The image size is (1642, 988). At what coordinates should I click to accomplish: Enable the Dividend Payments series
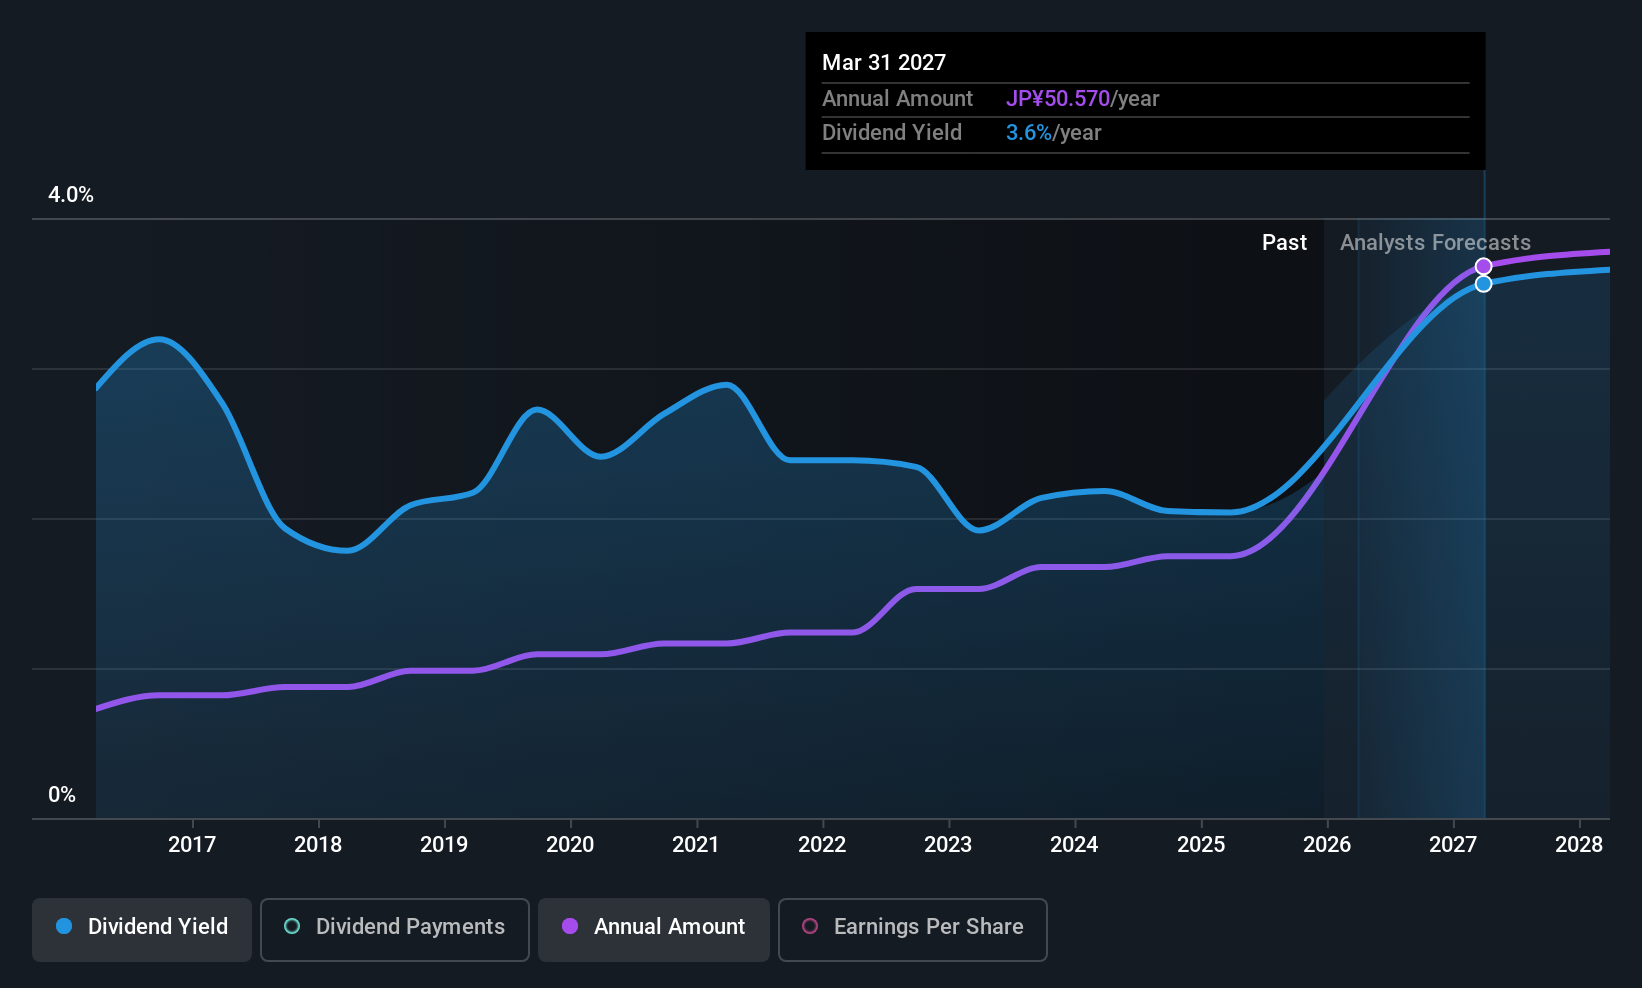tap(394, 929)
